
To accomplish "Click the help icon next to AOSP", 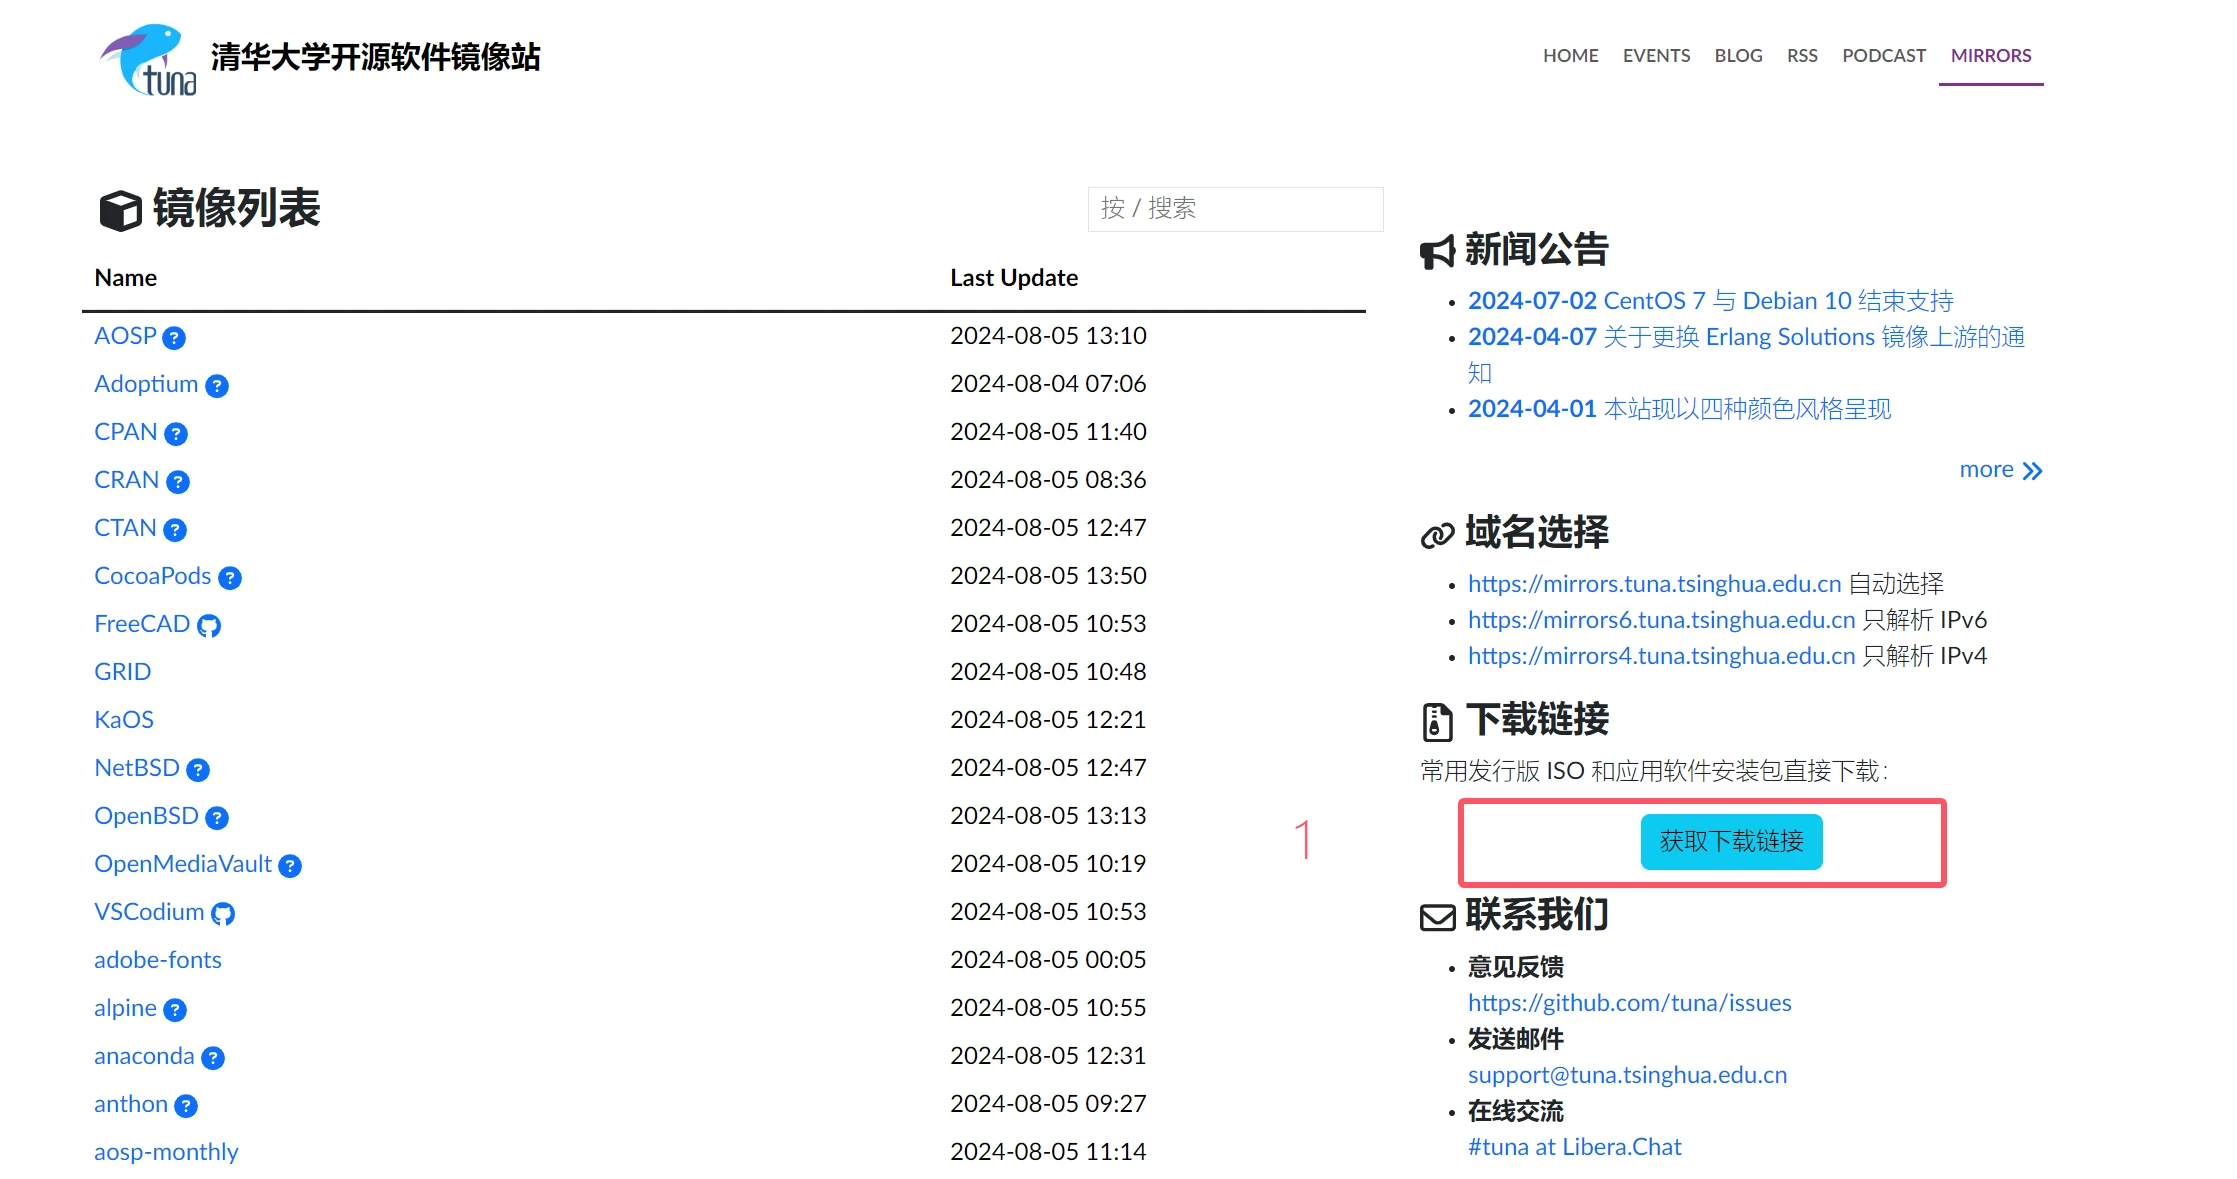I will coord(174,338).
